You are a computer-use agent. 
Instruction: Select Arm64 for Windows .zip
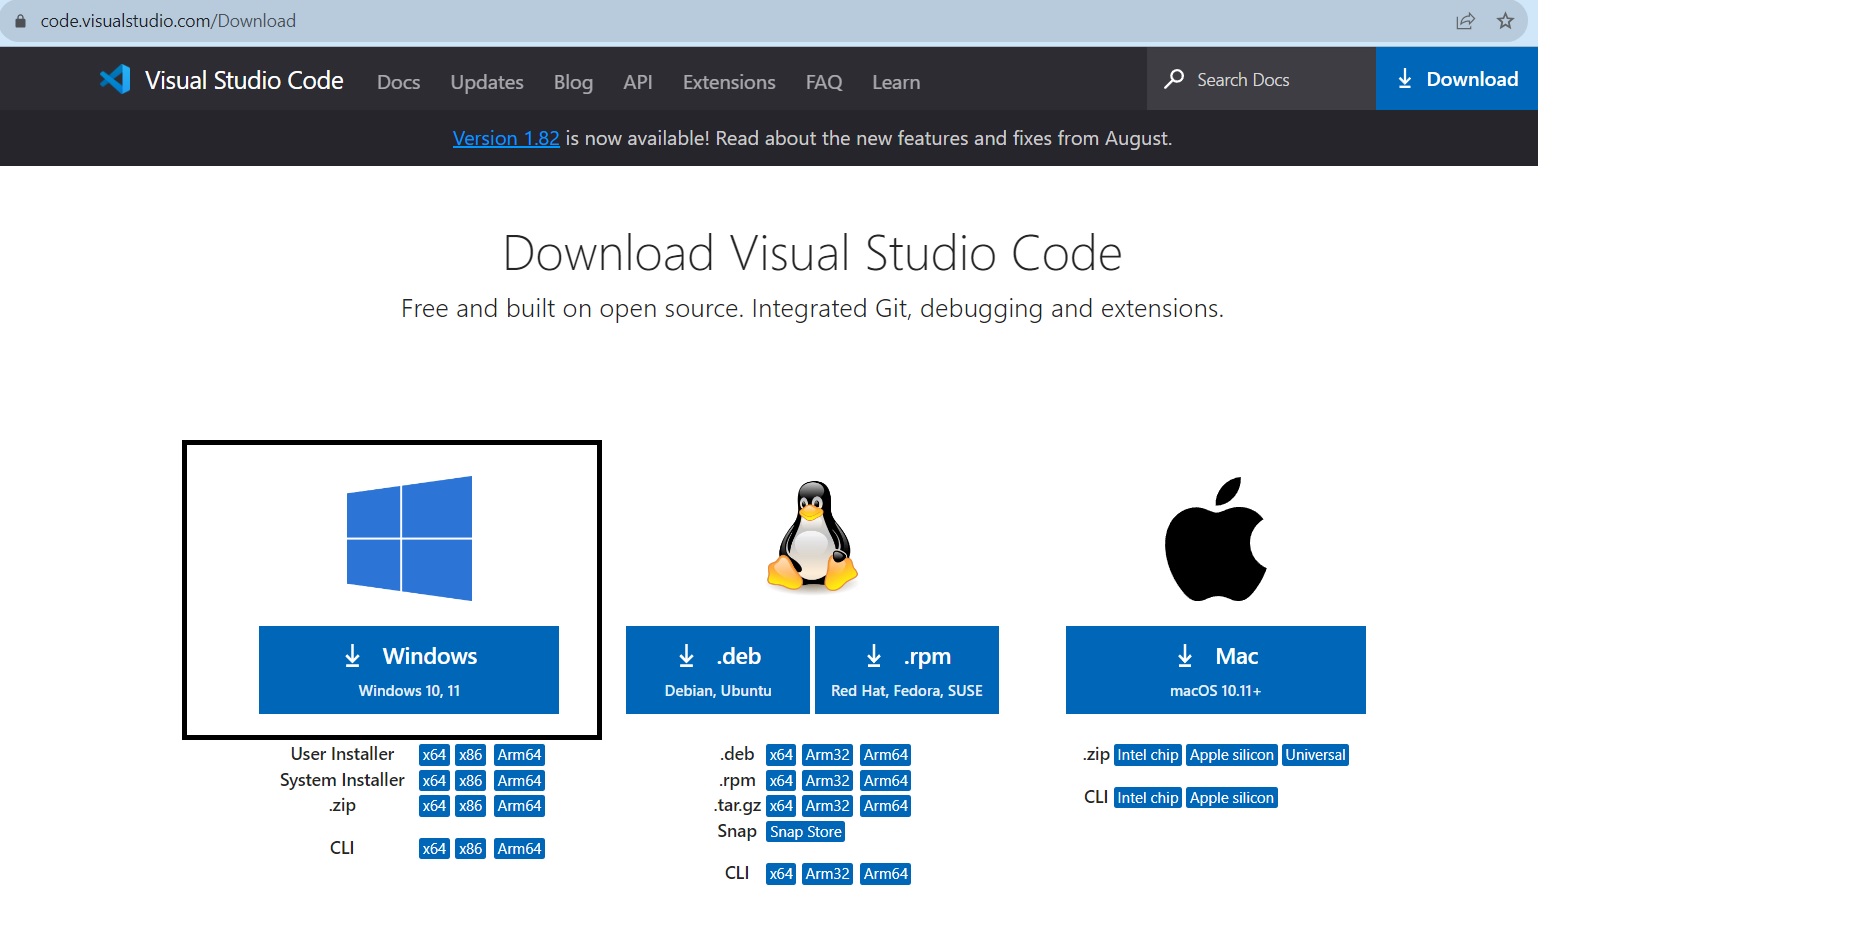[520, 806]
